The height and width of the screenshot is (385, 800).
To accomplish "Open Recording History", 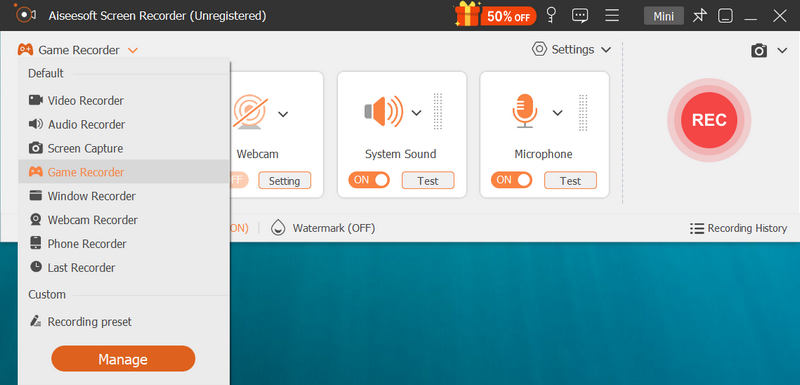I will click(x=738, y=228).
